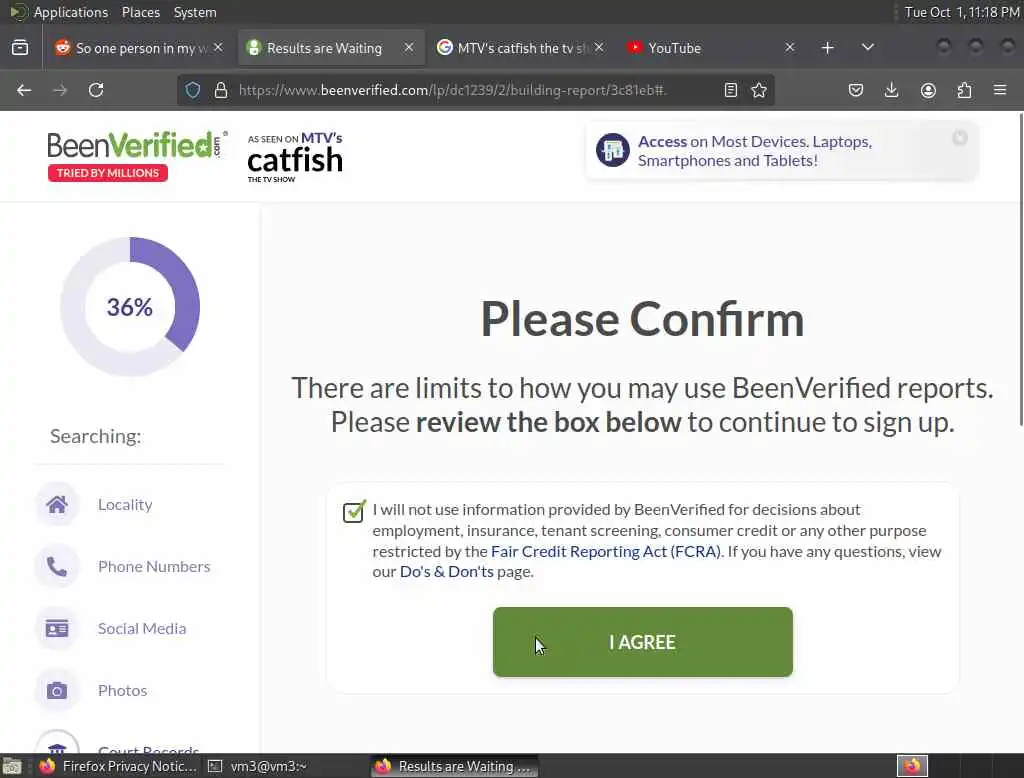Click the clock showing Tue Oct 1

(x=961, y=12)
